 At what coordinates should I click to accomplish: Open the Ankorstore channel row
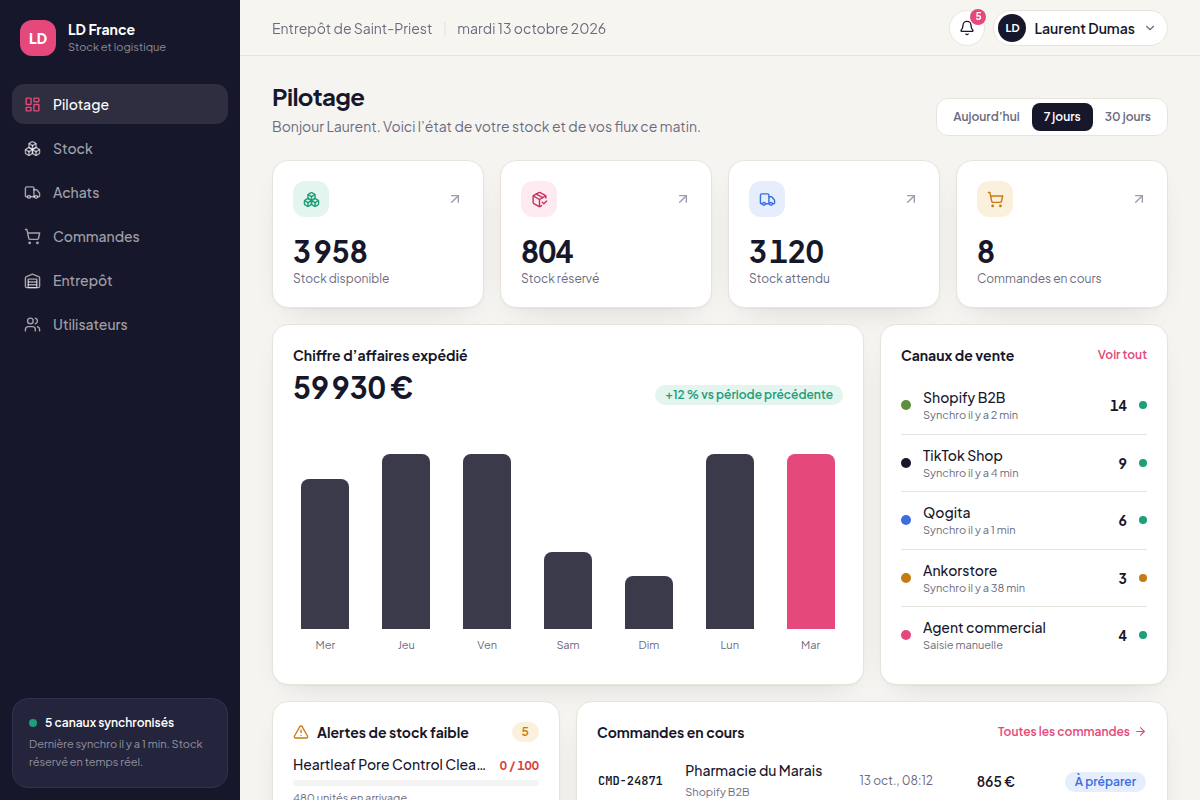point(1024,578)
